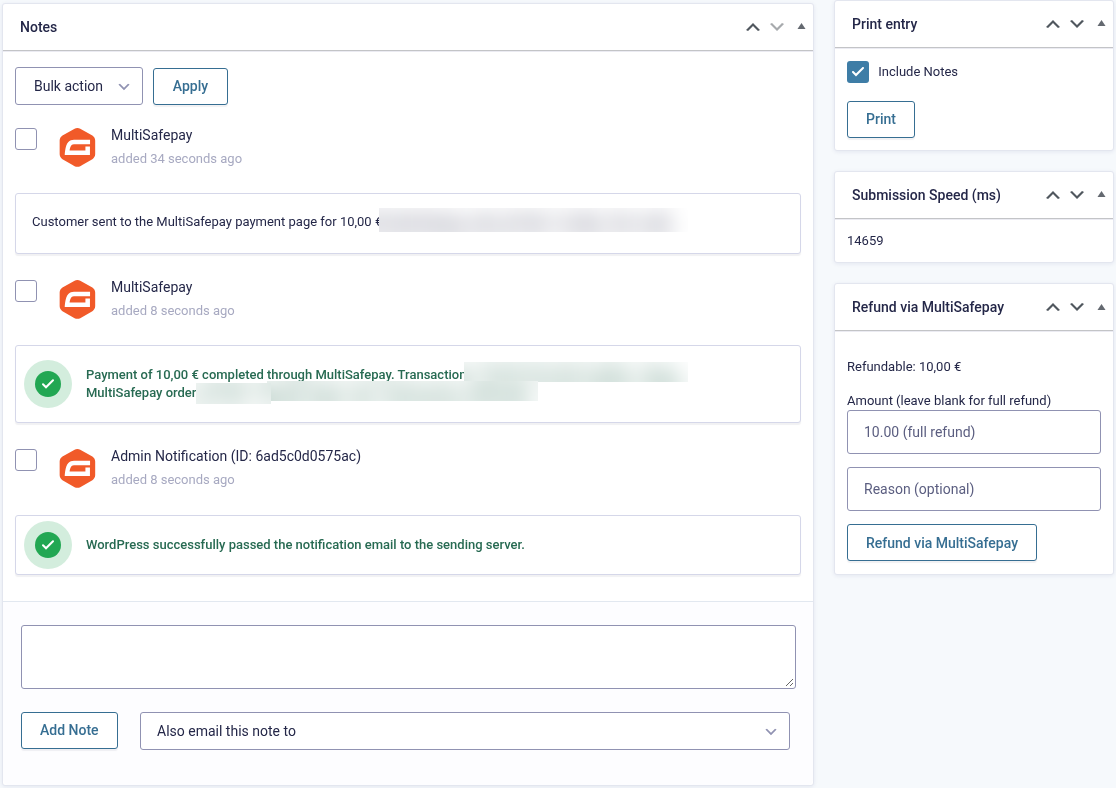The image size is (1116, 788).
Task: Focus the Reason (optional) field
Action: tap(974, 489)
